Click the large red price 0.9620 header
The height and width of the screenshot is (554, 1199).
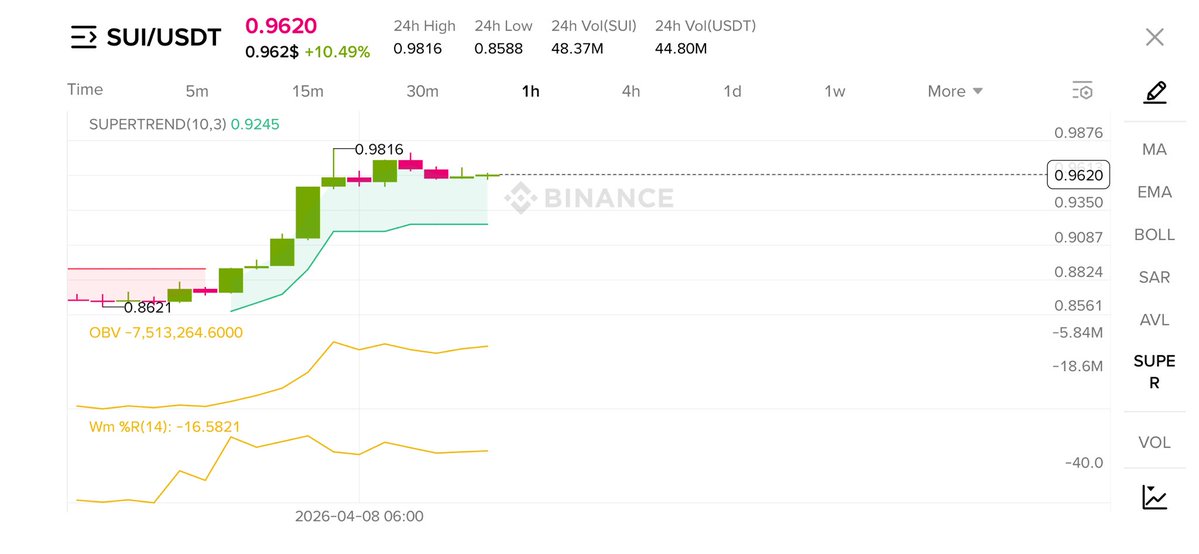click(x=281, y=26)
